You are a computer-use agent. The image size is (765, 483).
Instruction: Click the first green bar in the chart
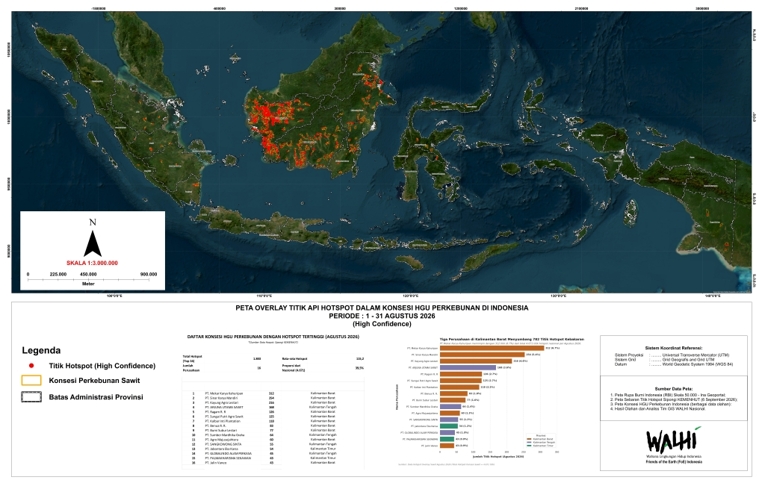(449, 426)
